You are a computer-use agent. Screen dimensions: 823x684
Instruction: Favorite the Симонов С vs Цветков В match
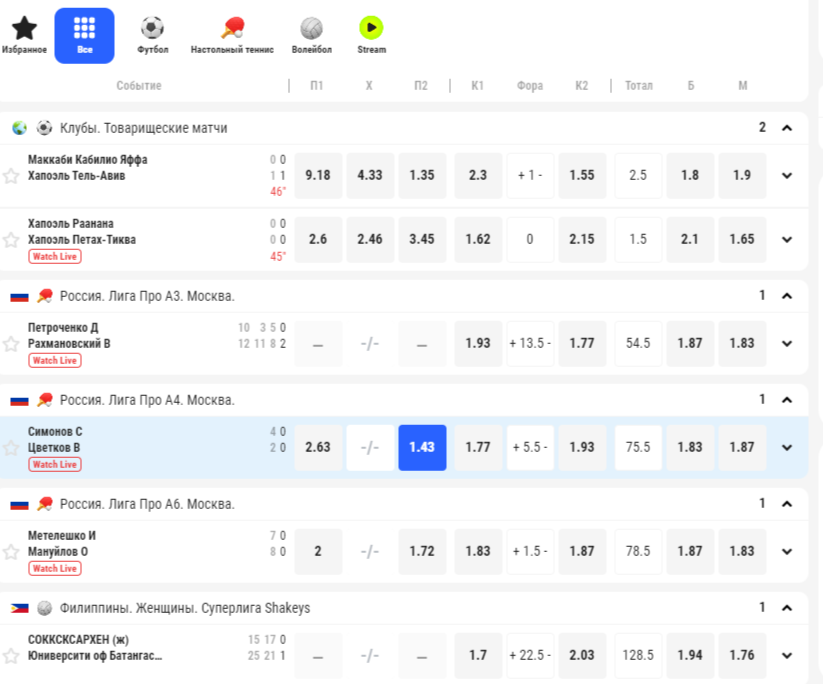(x=11, y=448)
